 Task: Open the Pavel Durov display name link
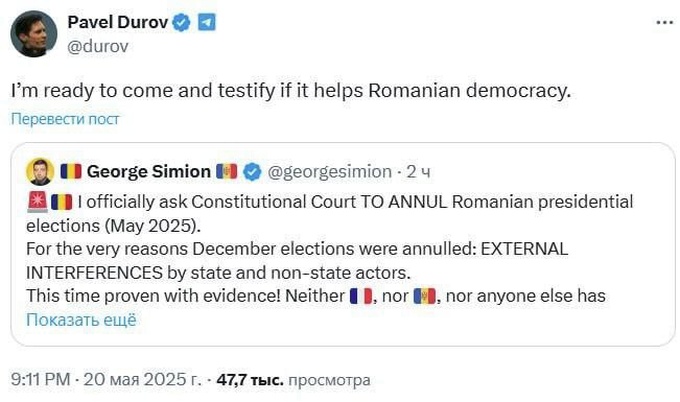click(x=116, y=23)
